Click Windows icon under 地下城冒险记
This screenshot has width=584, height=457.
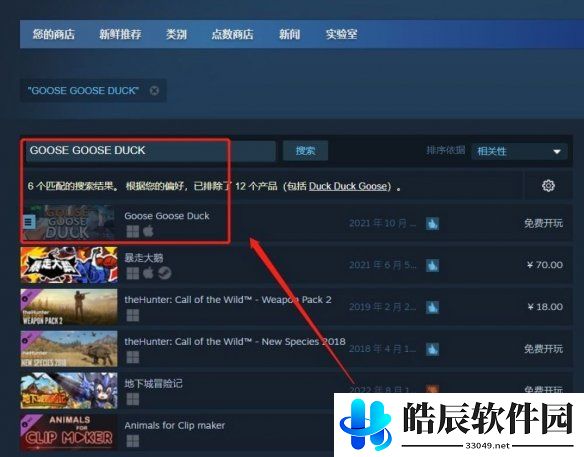click(x=133, y=399)
